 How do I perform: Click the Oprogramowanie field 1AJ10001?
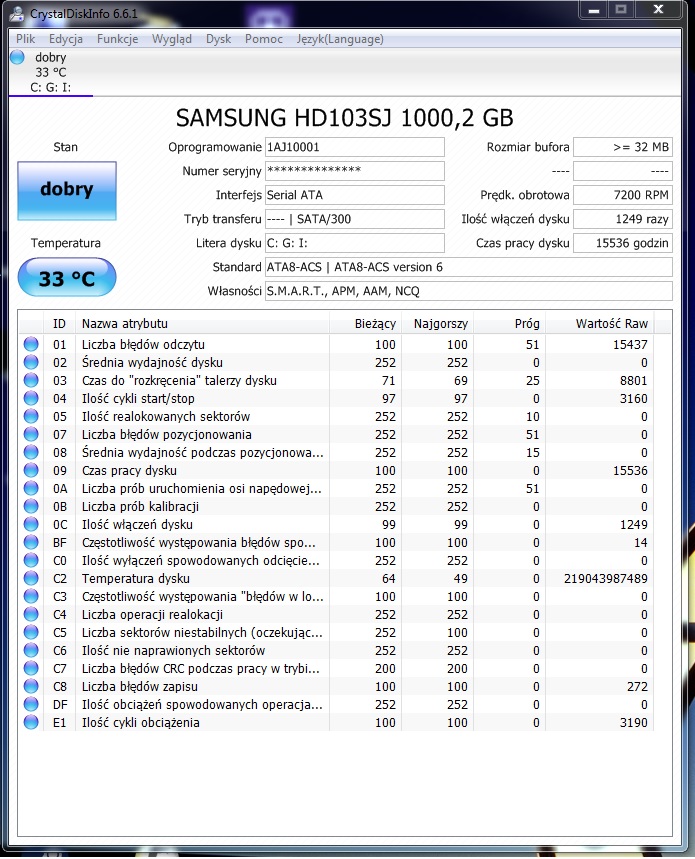(x=354, y=147)
